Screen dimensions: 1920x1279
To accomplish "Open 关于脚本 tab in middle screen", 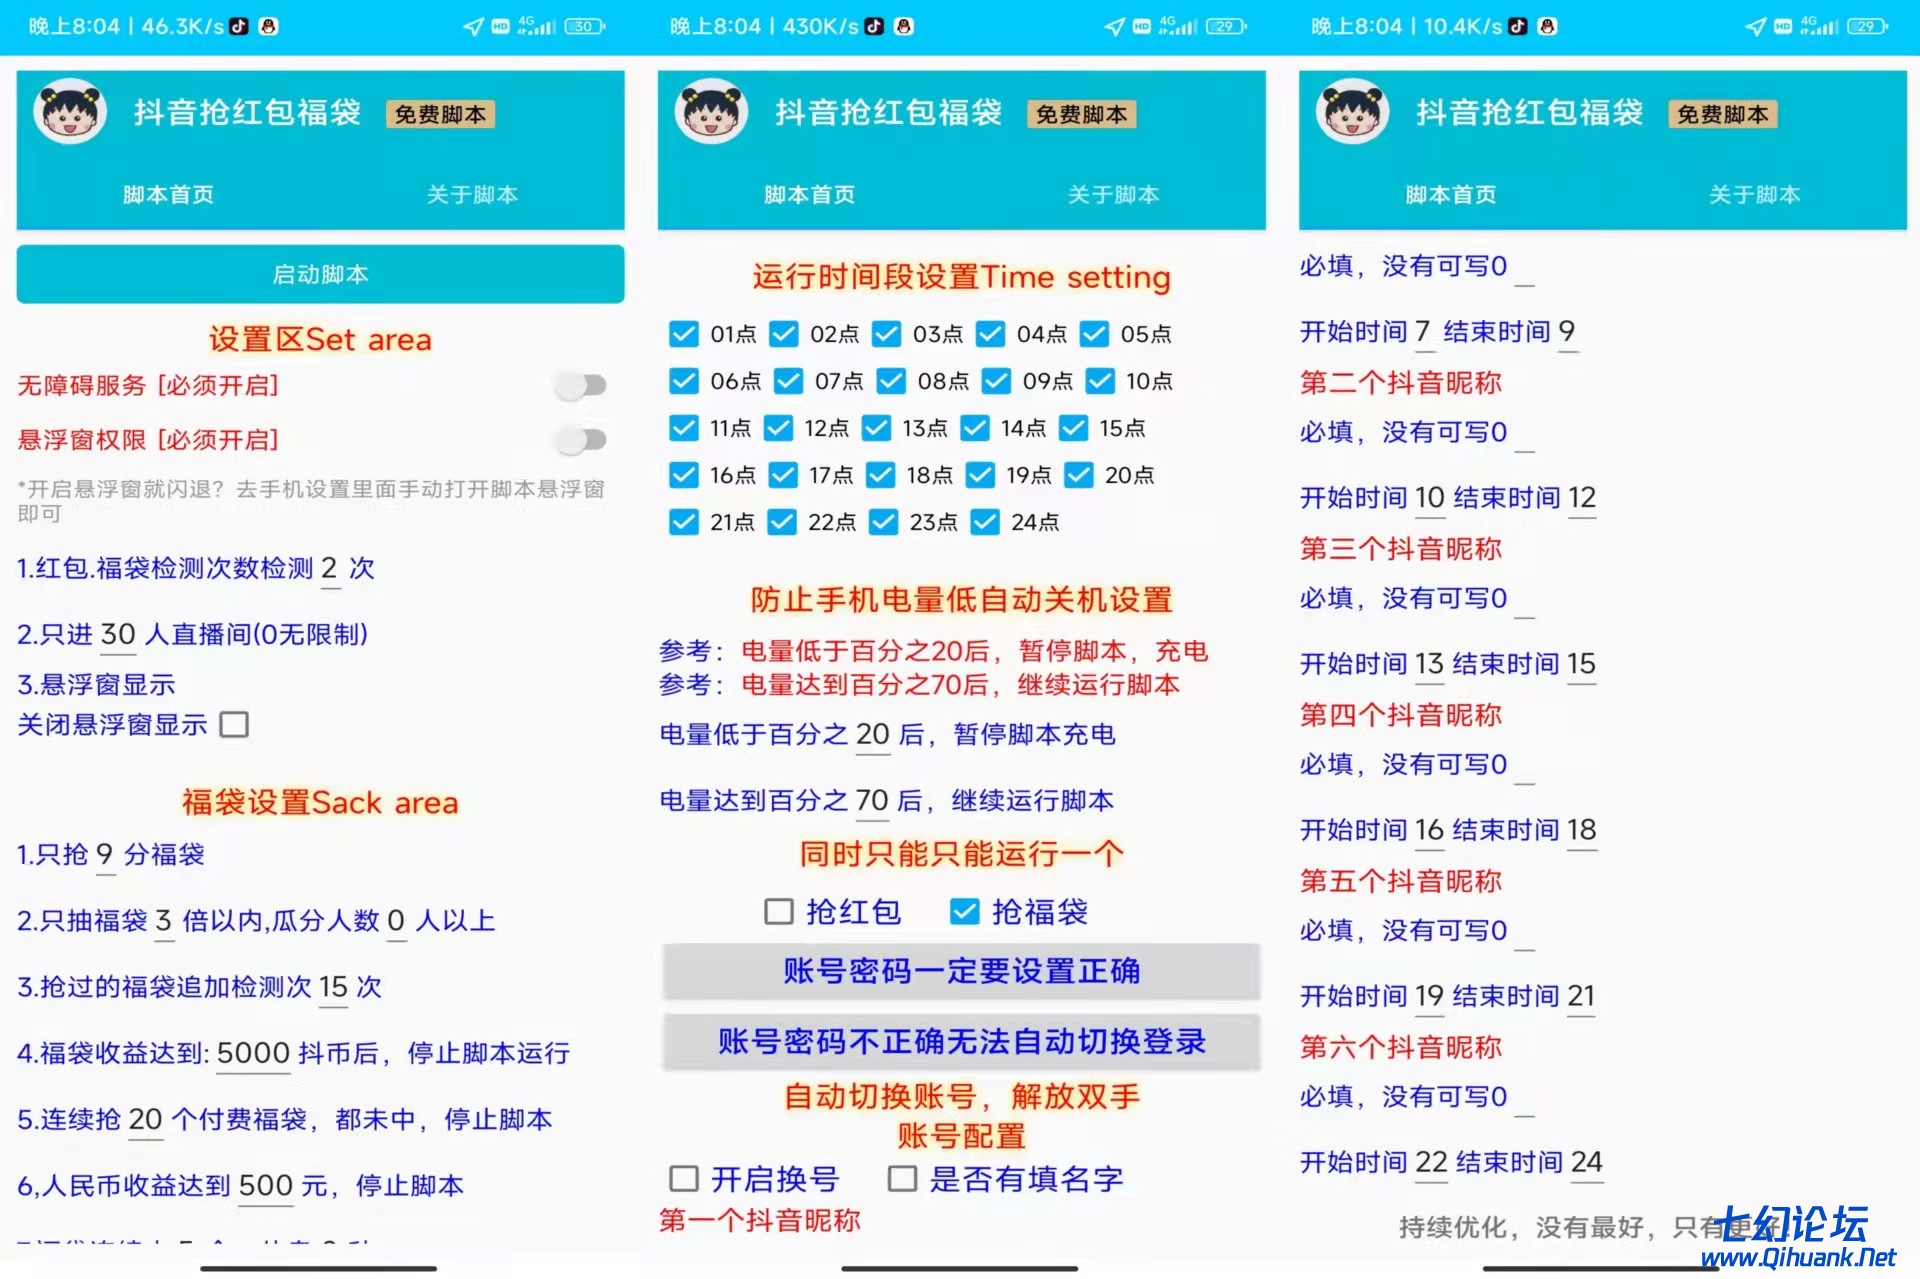I will pos(1113,194).
